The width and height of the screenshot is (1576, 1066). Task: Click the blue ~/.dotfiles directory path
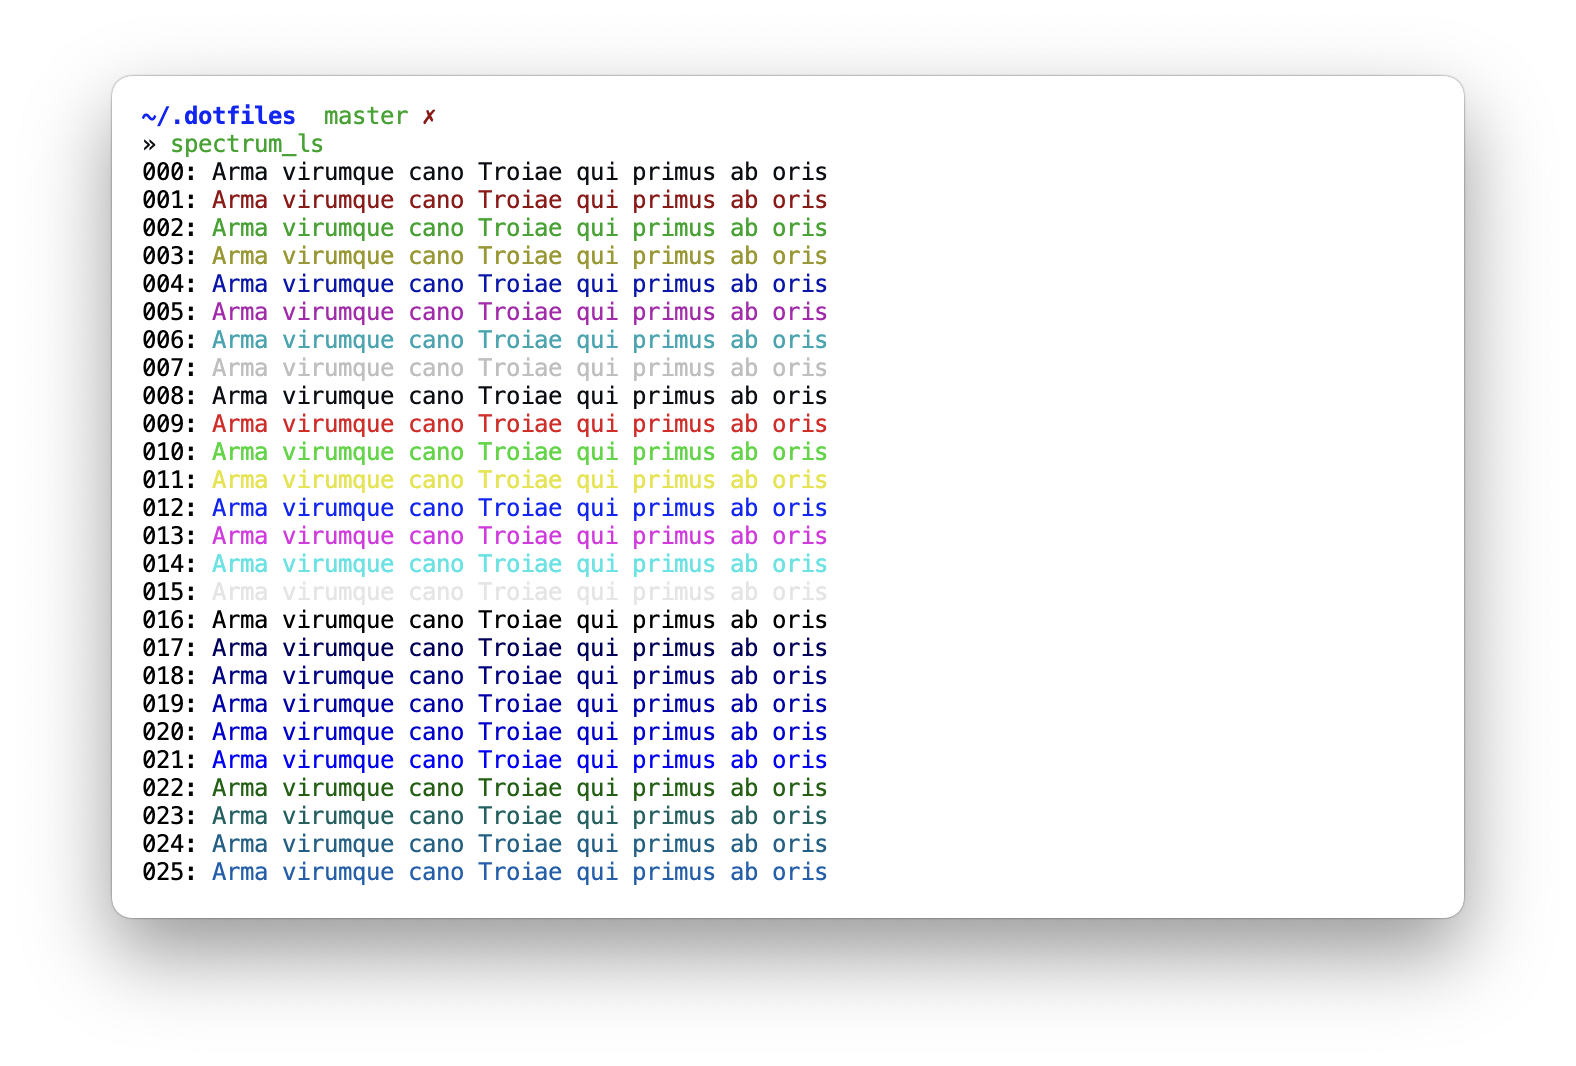pyautogui.click(x=219, y=117)
